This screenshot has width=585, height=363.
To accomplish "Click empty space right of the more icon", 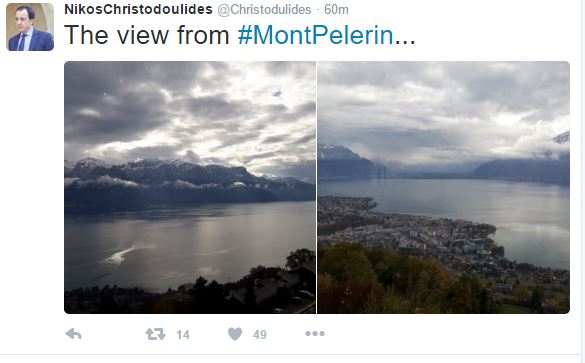I will click(x=448, y=334).
